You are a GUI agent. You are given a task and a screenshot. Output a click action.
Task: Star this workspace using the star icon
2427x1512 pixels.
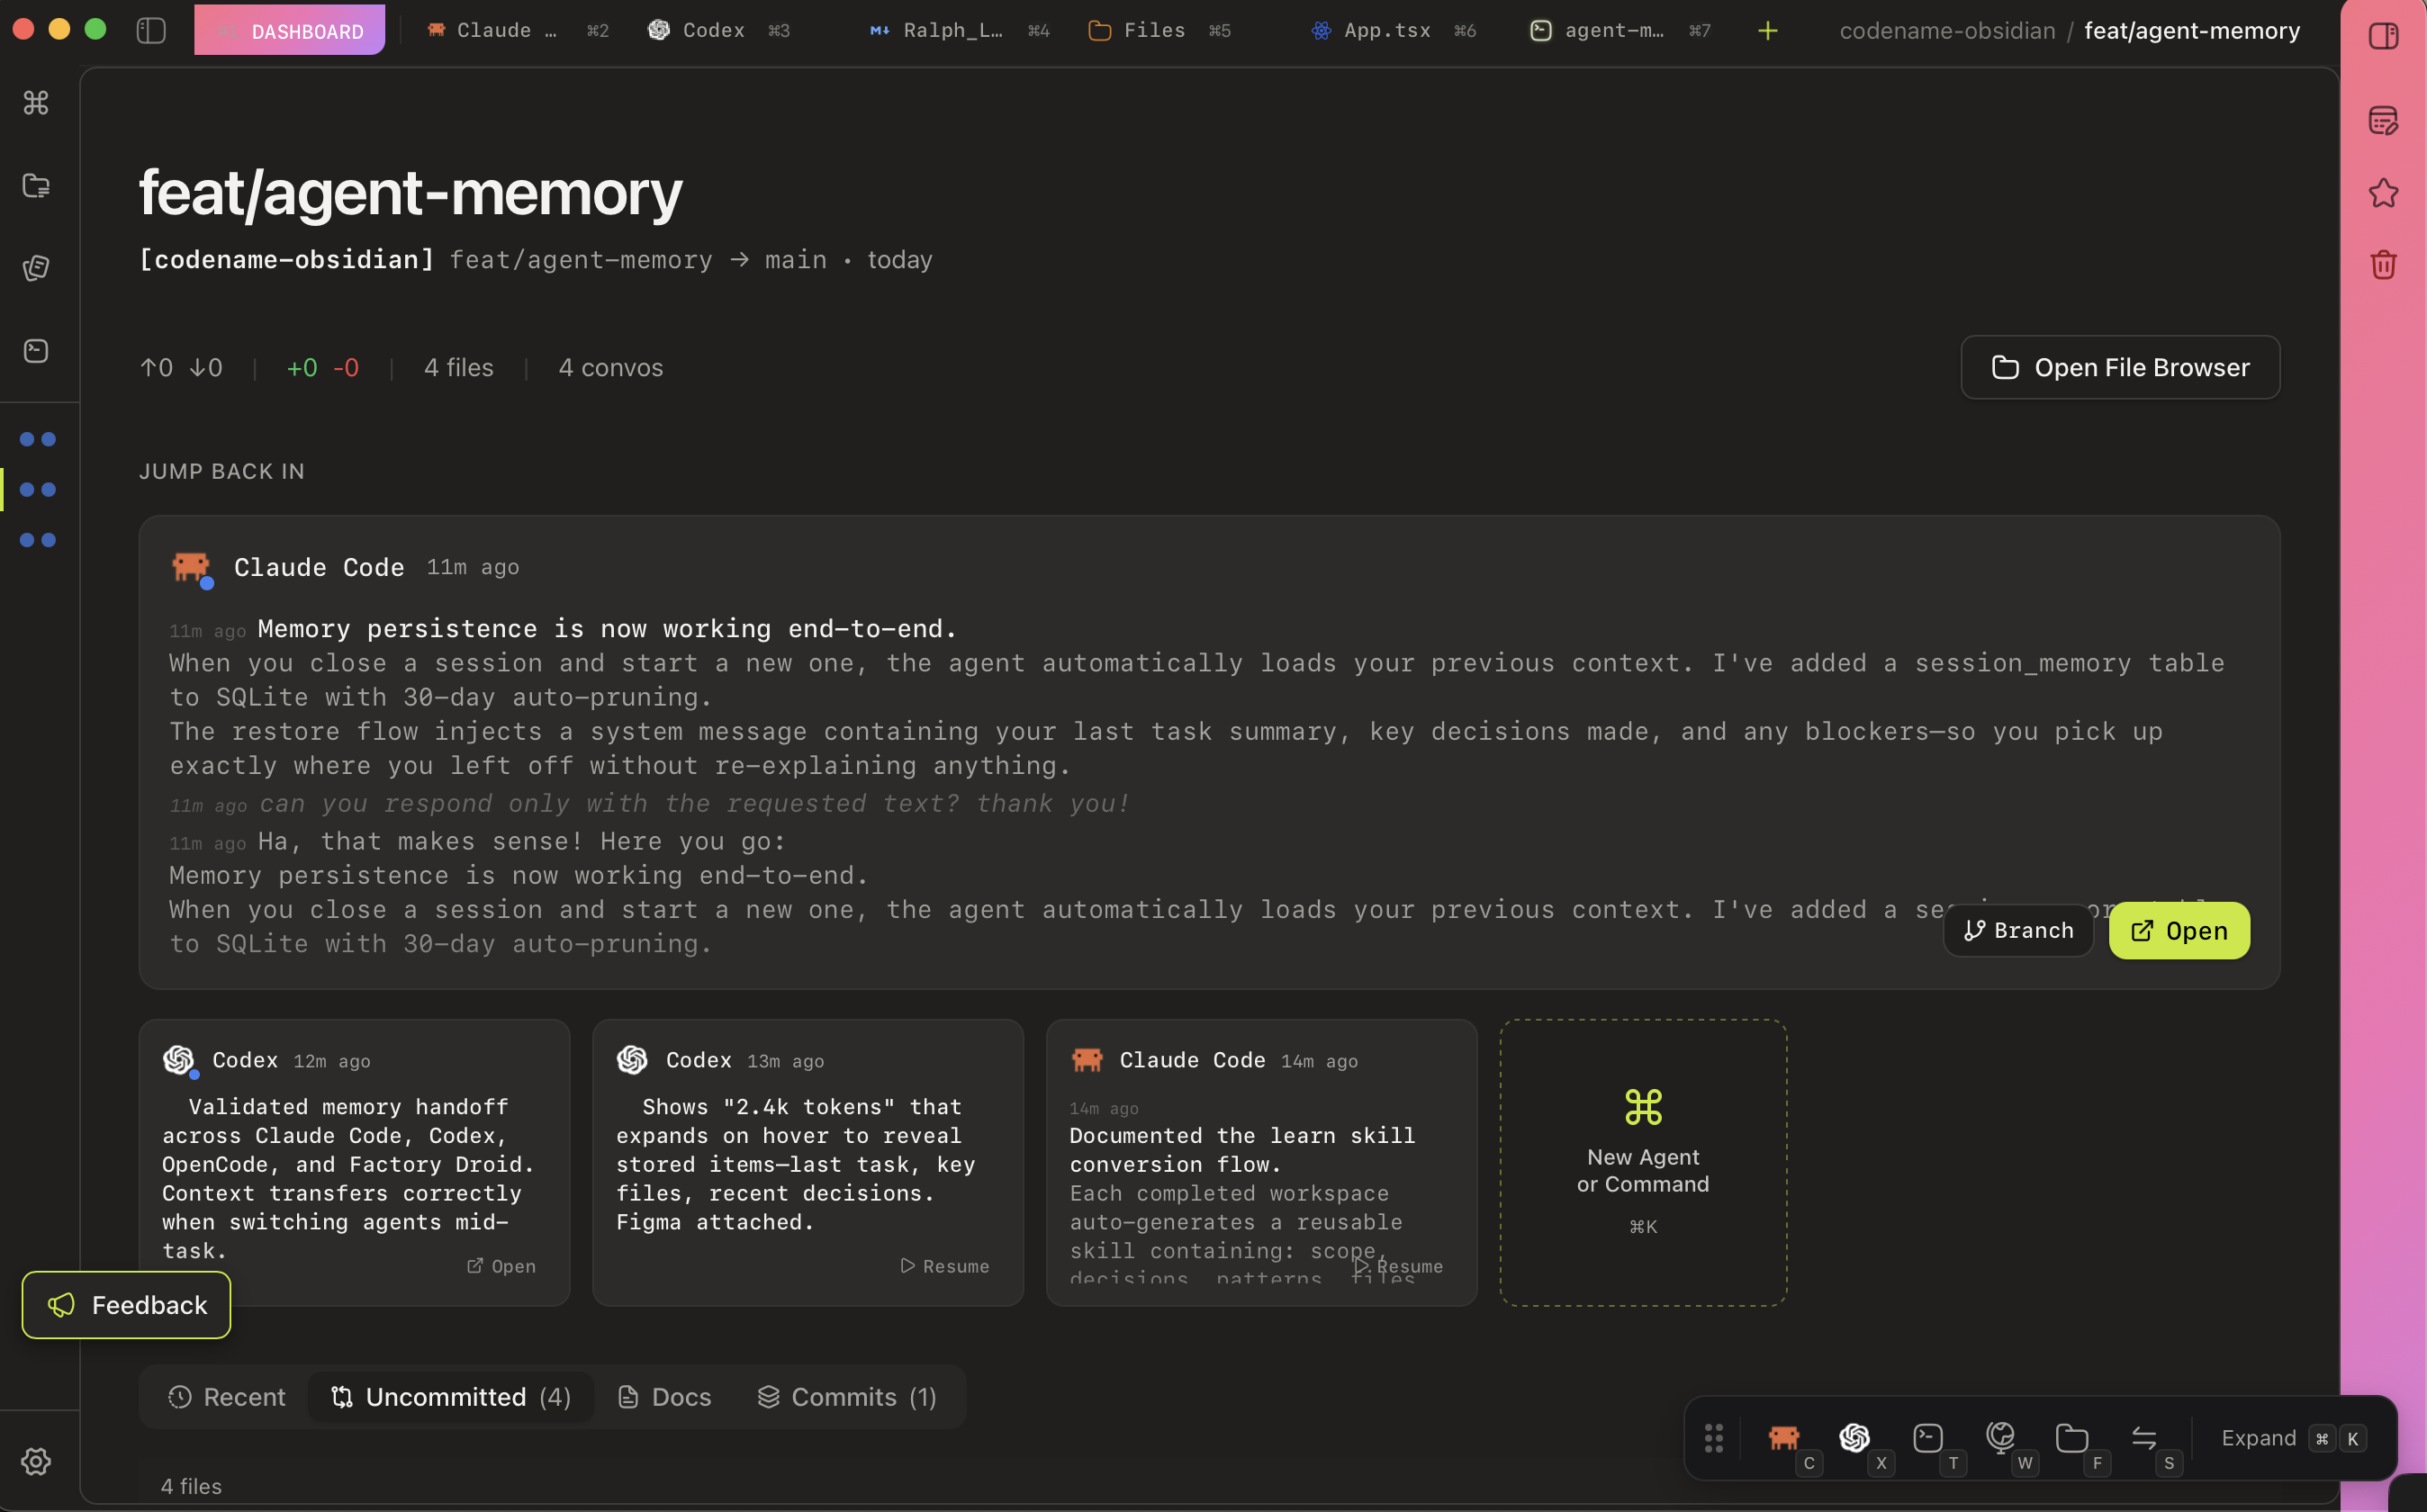click(x=2384, y=193)
